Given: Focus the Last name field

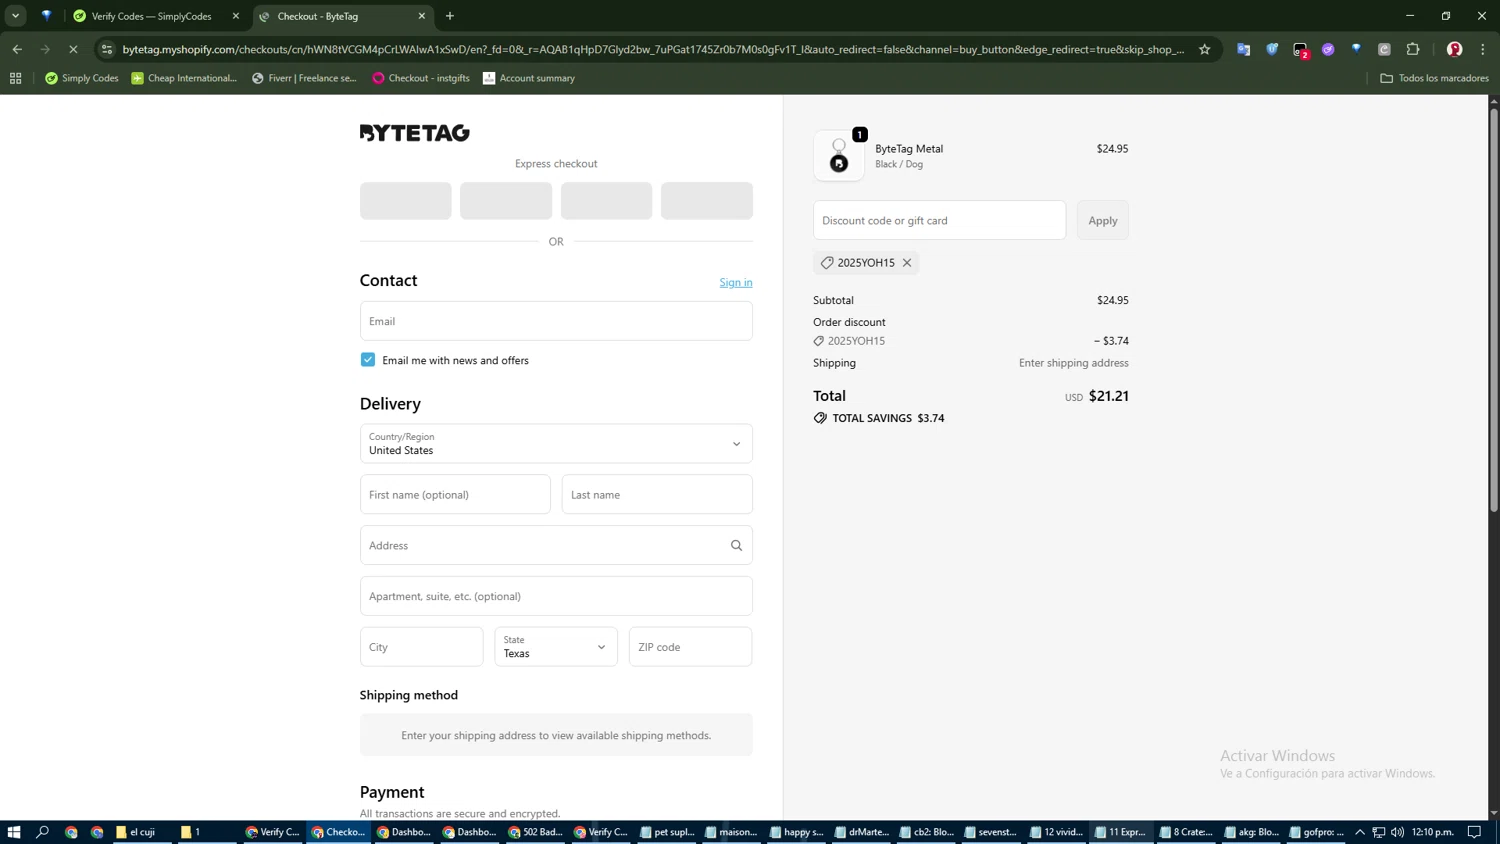Looking at the screenshot, I should 657,495.
